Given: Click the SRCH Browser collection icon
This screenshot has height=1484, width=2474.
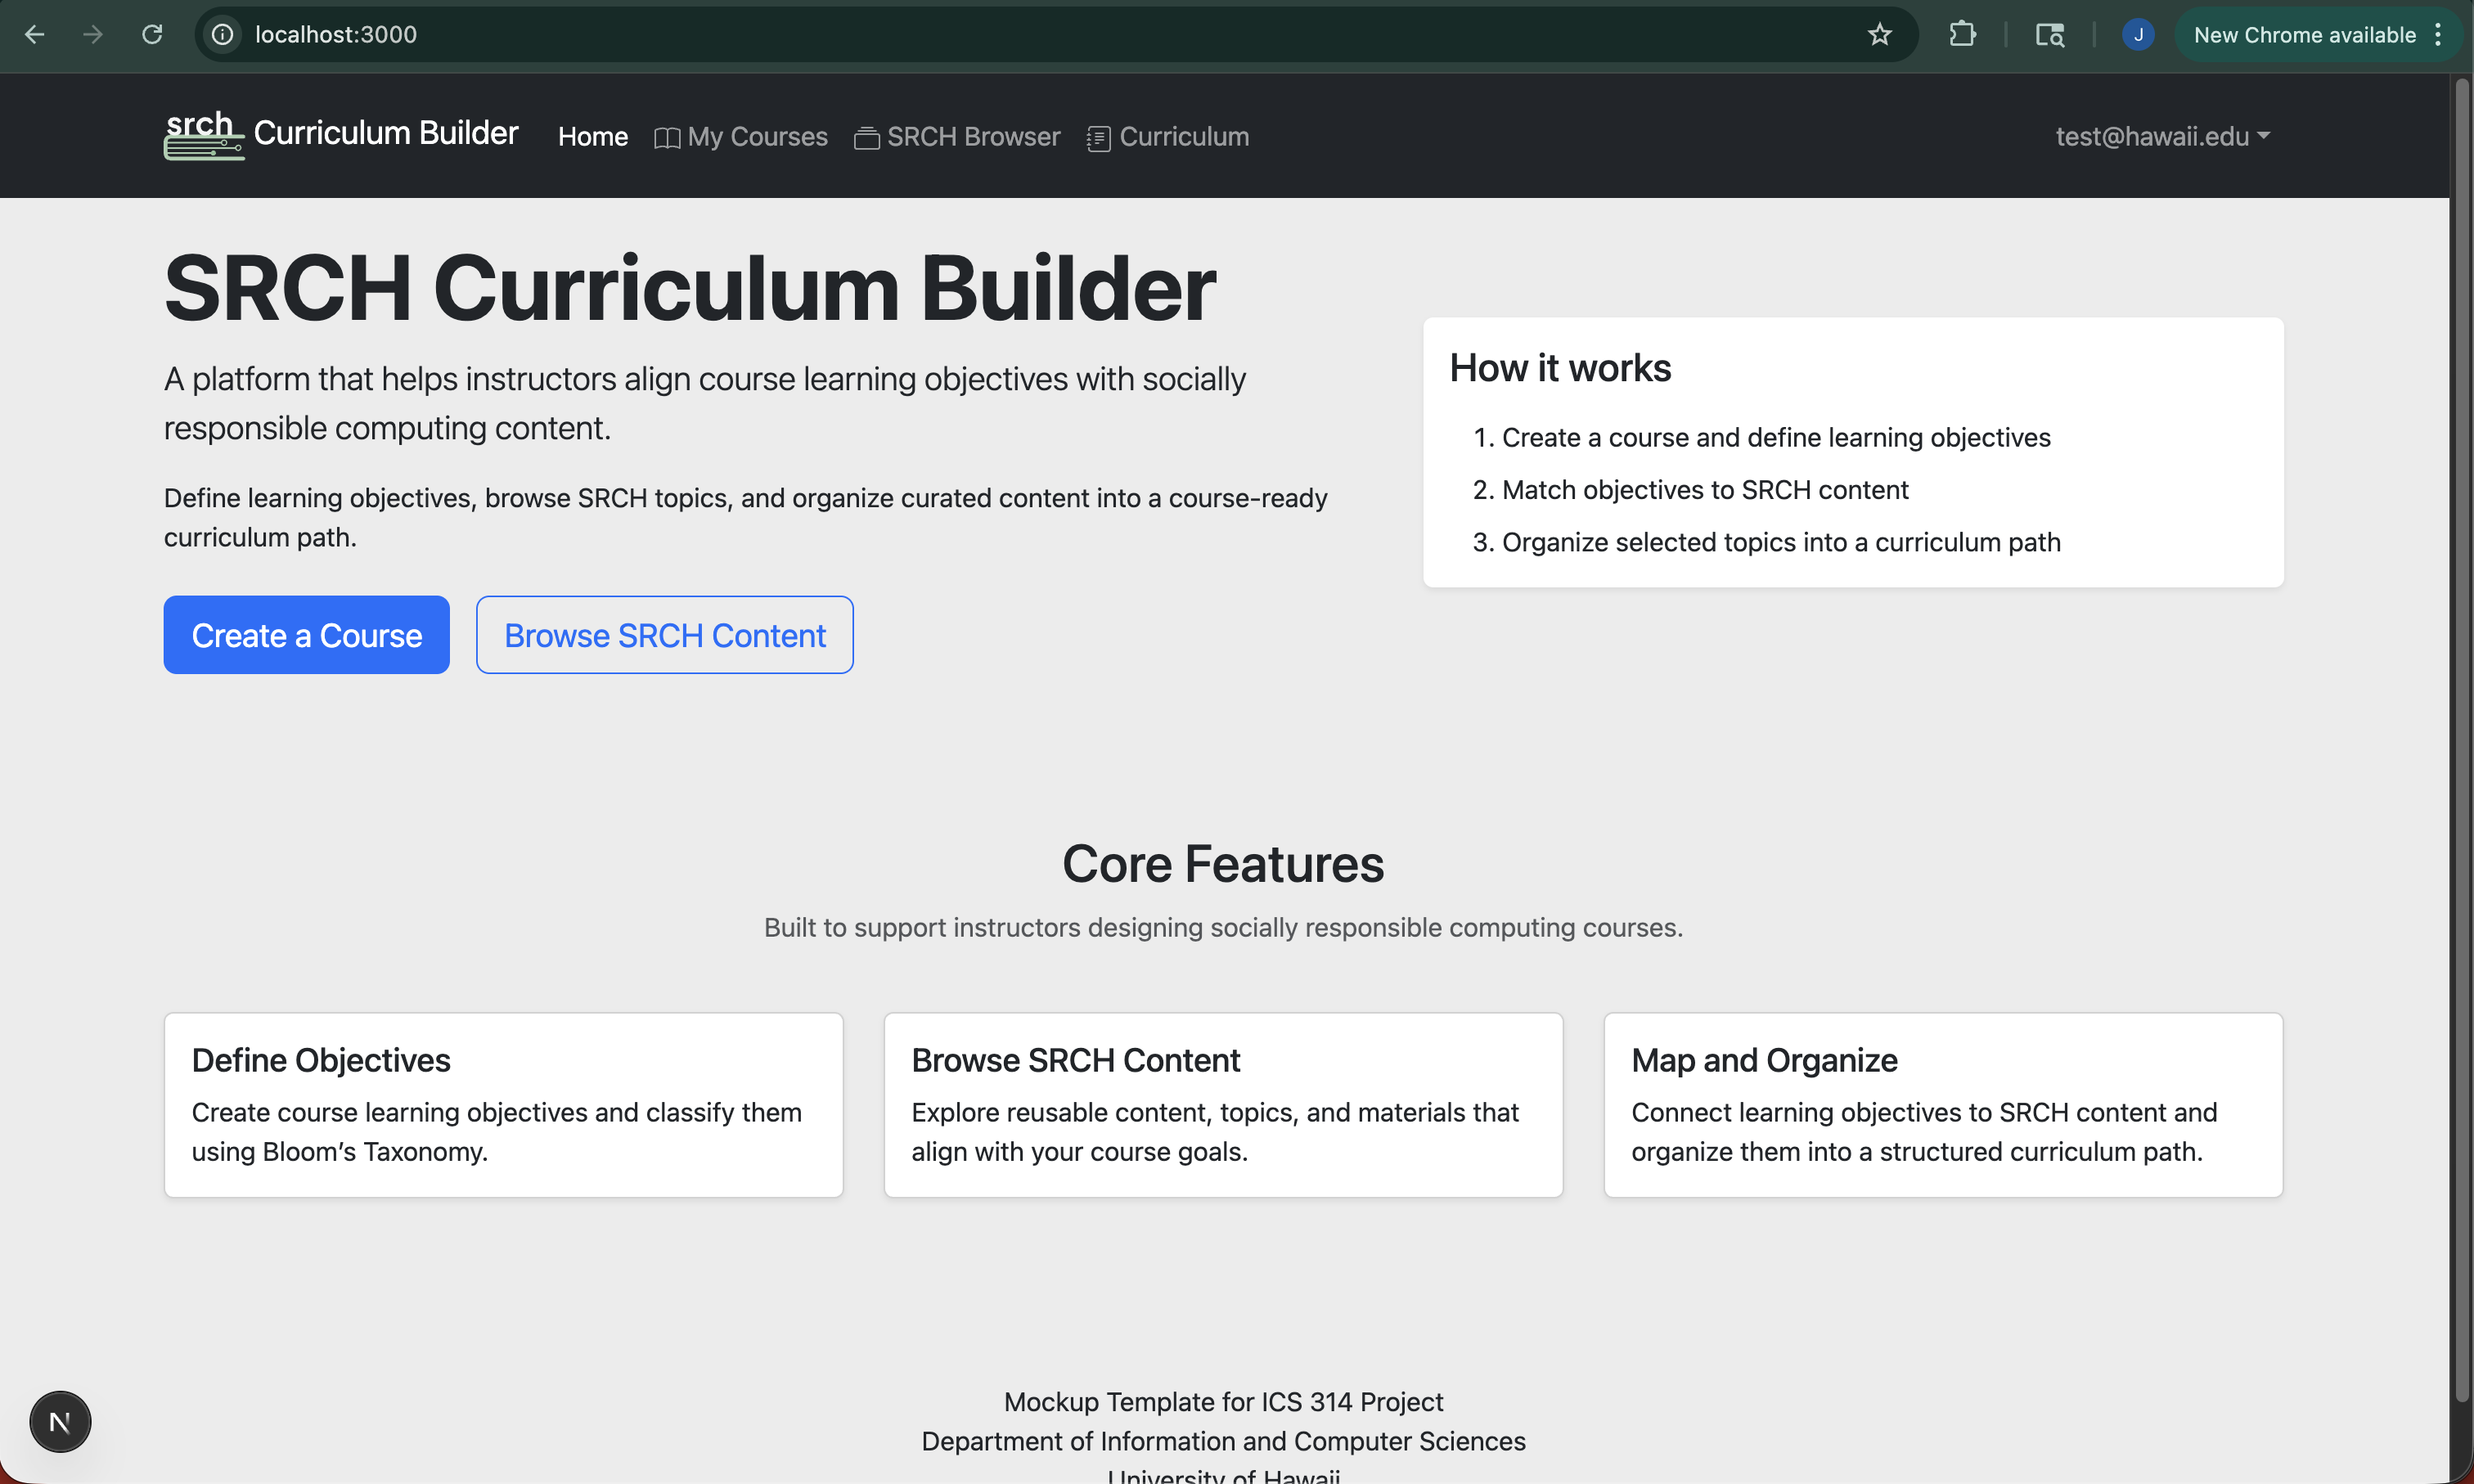Looking at the screenshot, I should click(x=866, y=138).
